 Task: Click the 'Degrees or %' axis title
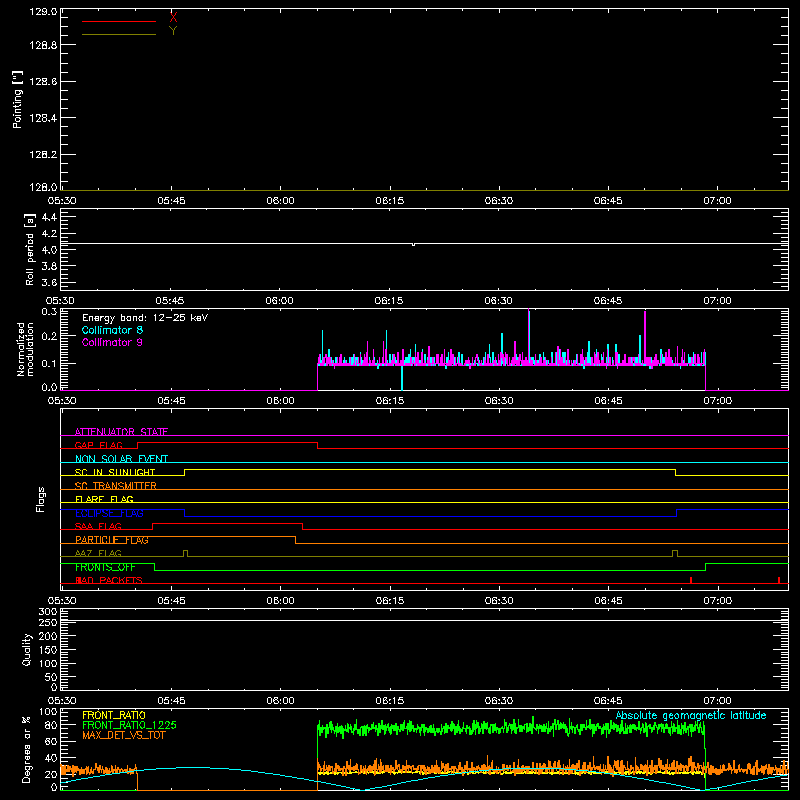click(x=27, y=749)
